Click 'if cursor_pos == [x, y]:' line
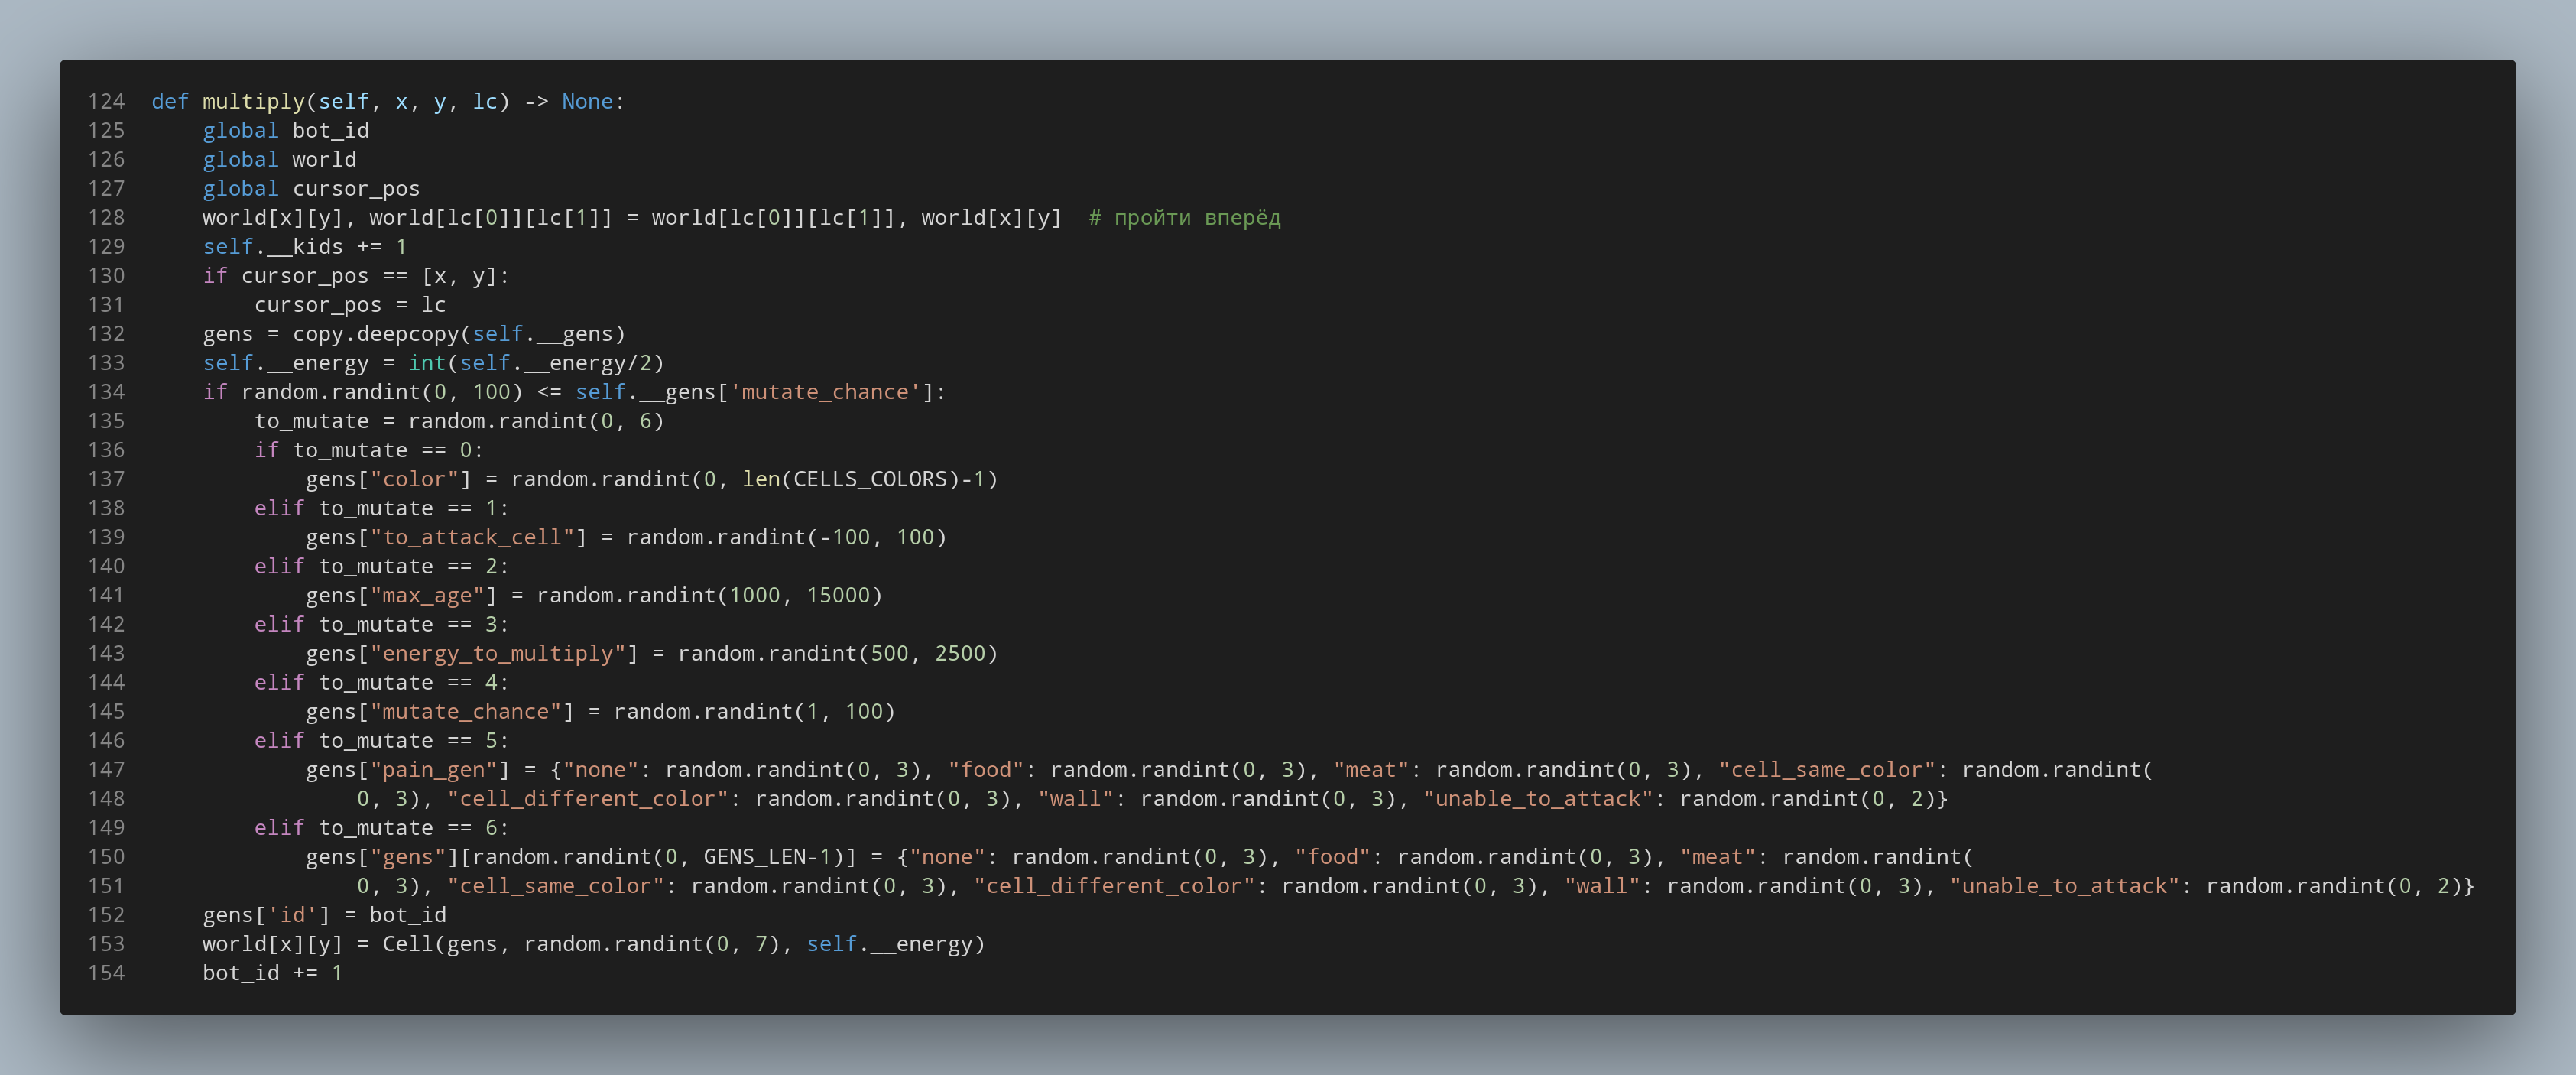 click(x=356, y=276)
